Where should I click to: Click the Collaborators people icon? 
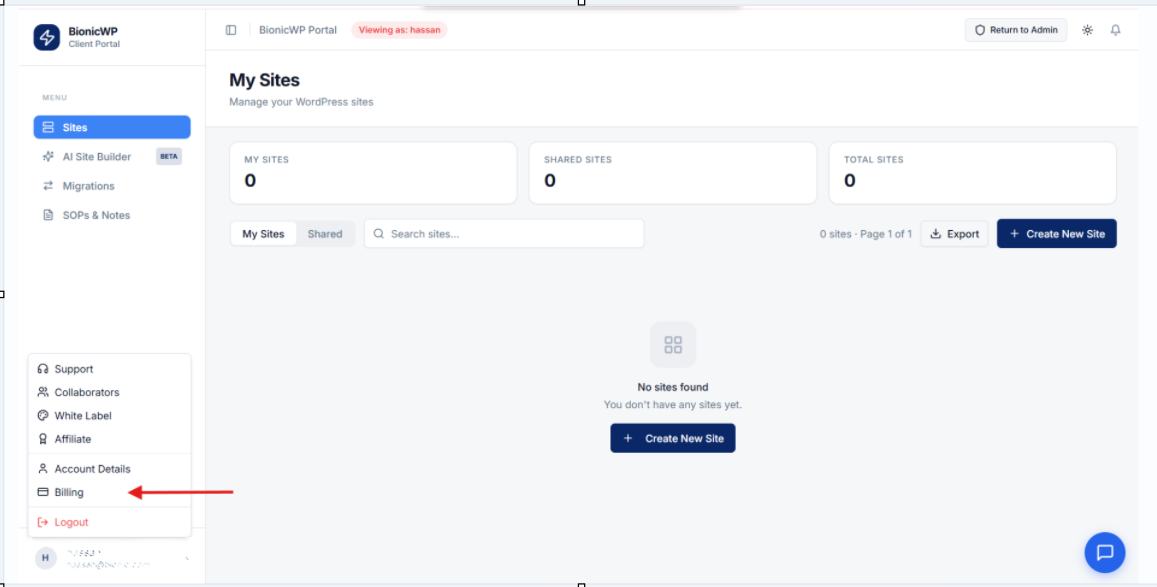pyautogui.click(x=43, y=392)
